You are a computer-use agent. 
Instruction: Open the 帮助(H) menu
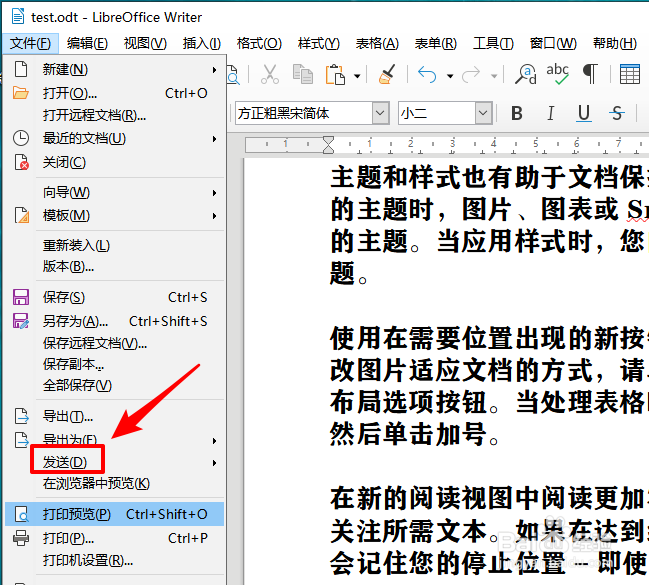(x=615, y=43)
